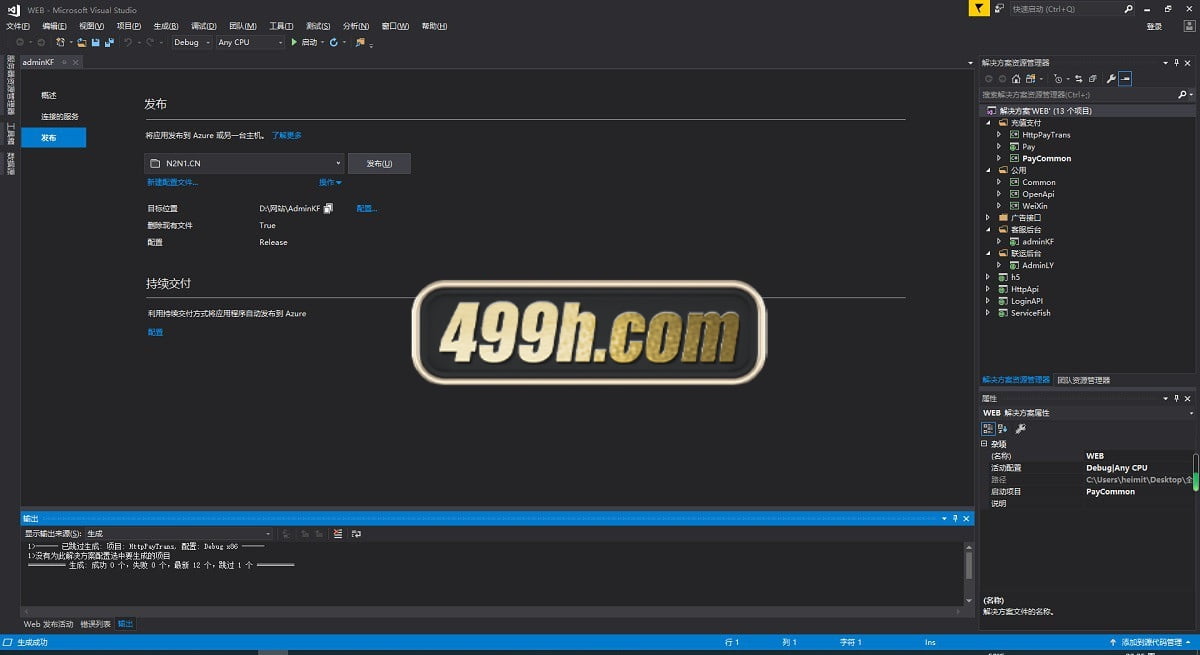Focus the Quick Launch search box
The width and height of the screenshot is (1200, 655).
point(1072,8)
